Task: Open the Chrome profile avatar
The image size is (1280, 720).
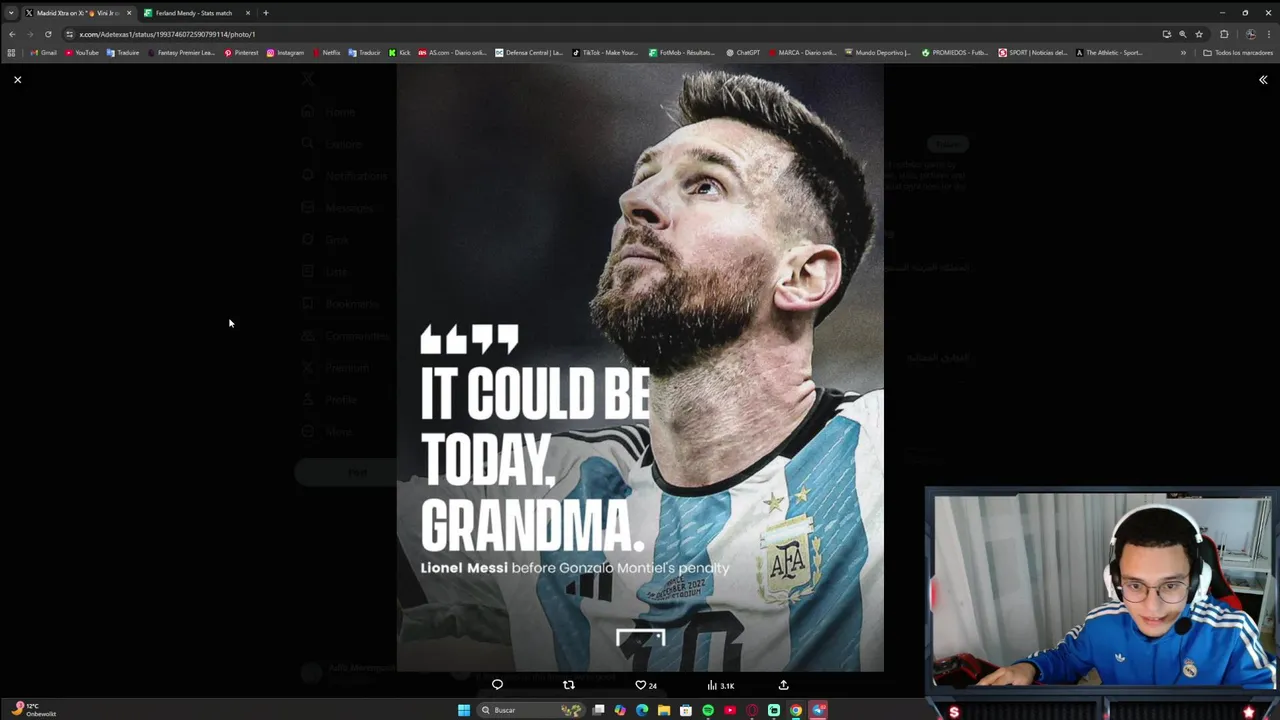Action: (1250, 34)
